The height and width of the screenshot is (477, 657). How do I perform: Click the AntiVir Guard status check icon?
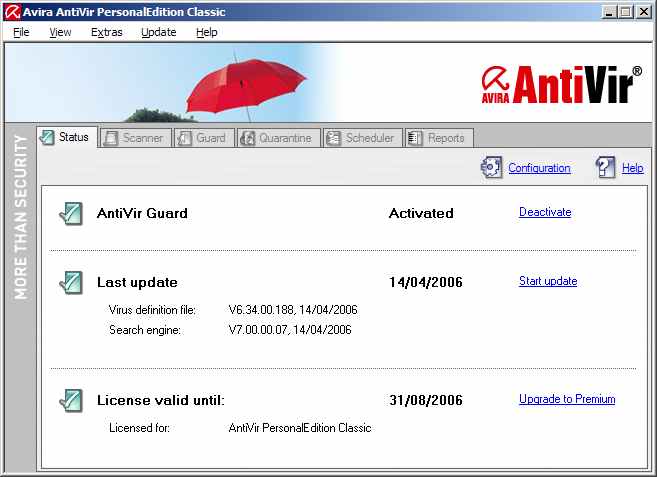click(71, 214)
